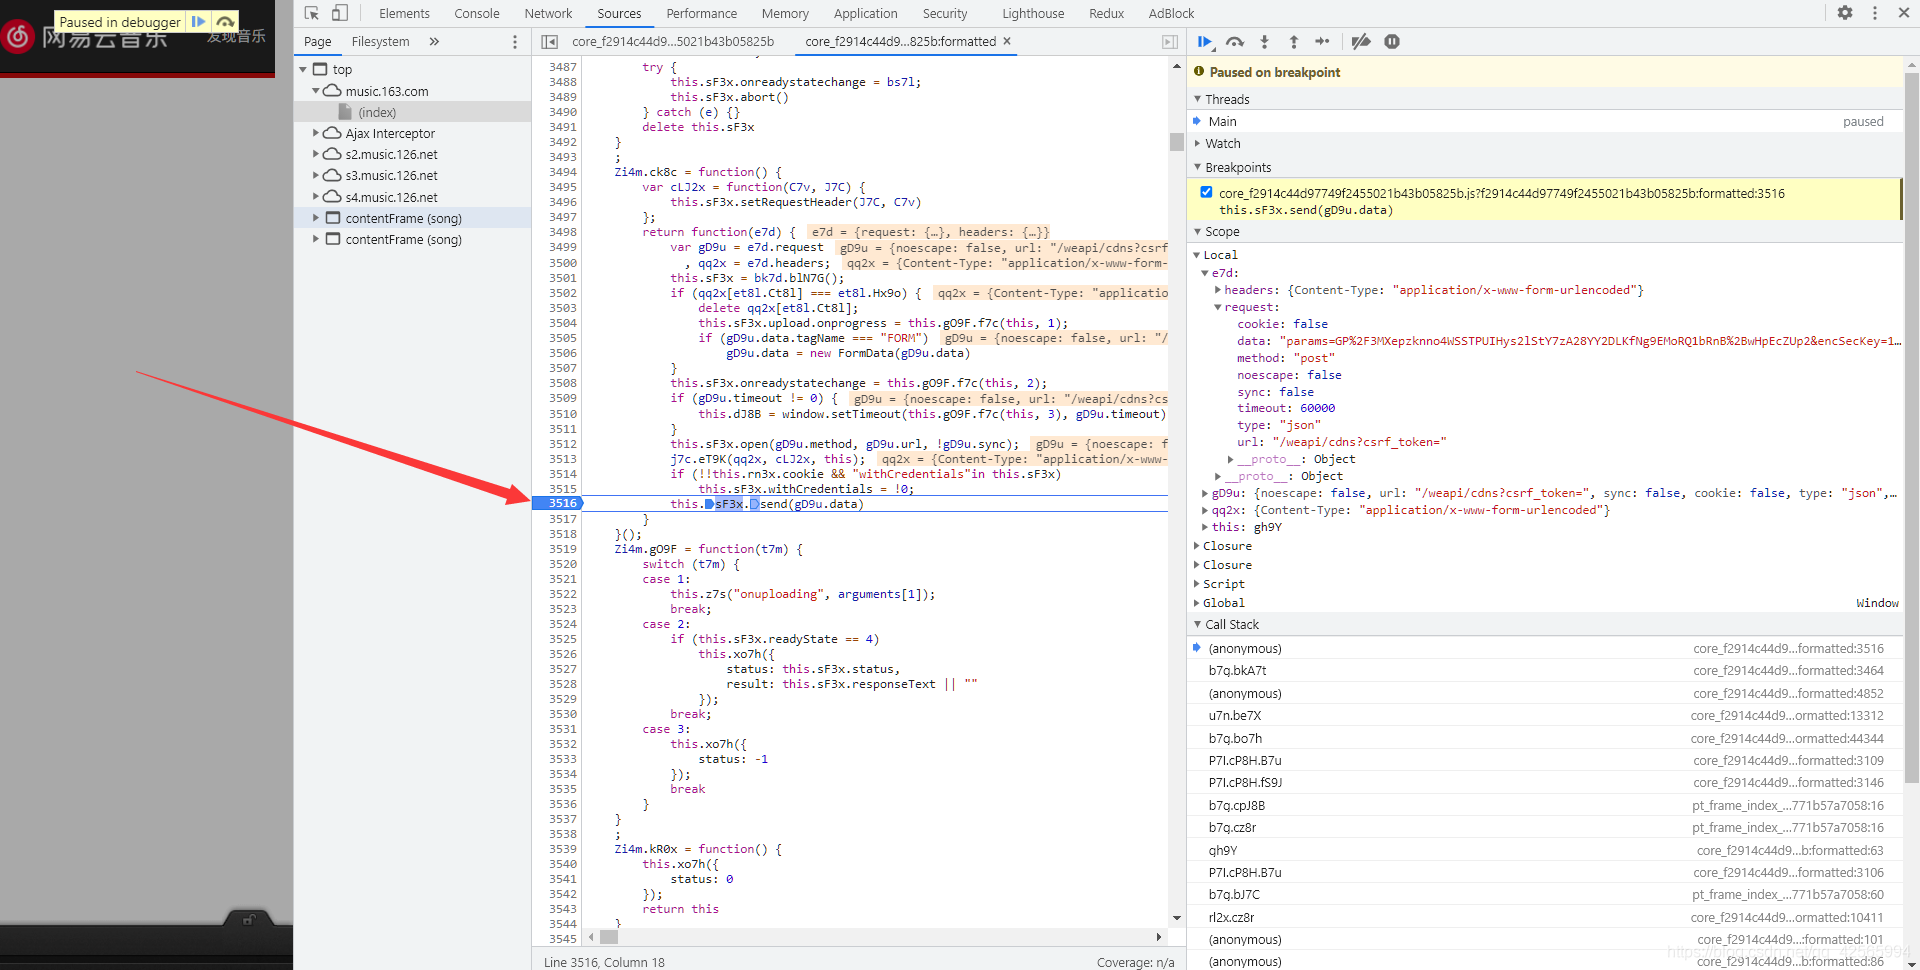Toggle pause on exceptions icon
This screenshot has height=970, width=1920.
(1392, 41)
